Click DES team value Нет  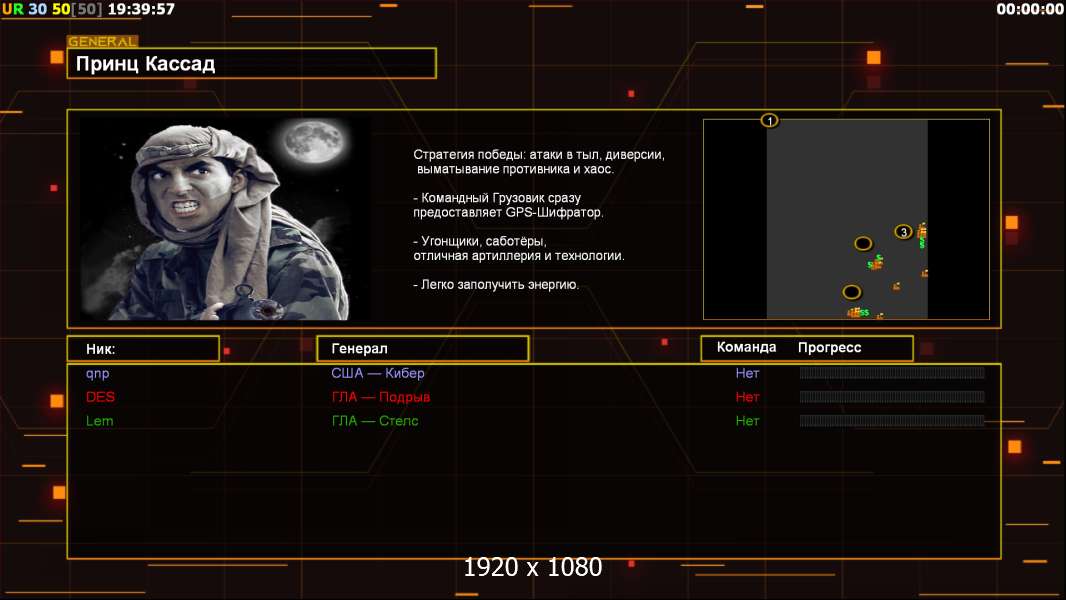tap(747, 397)
